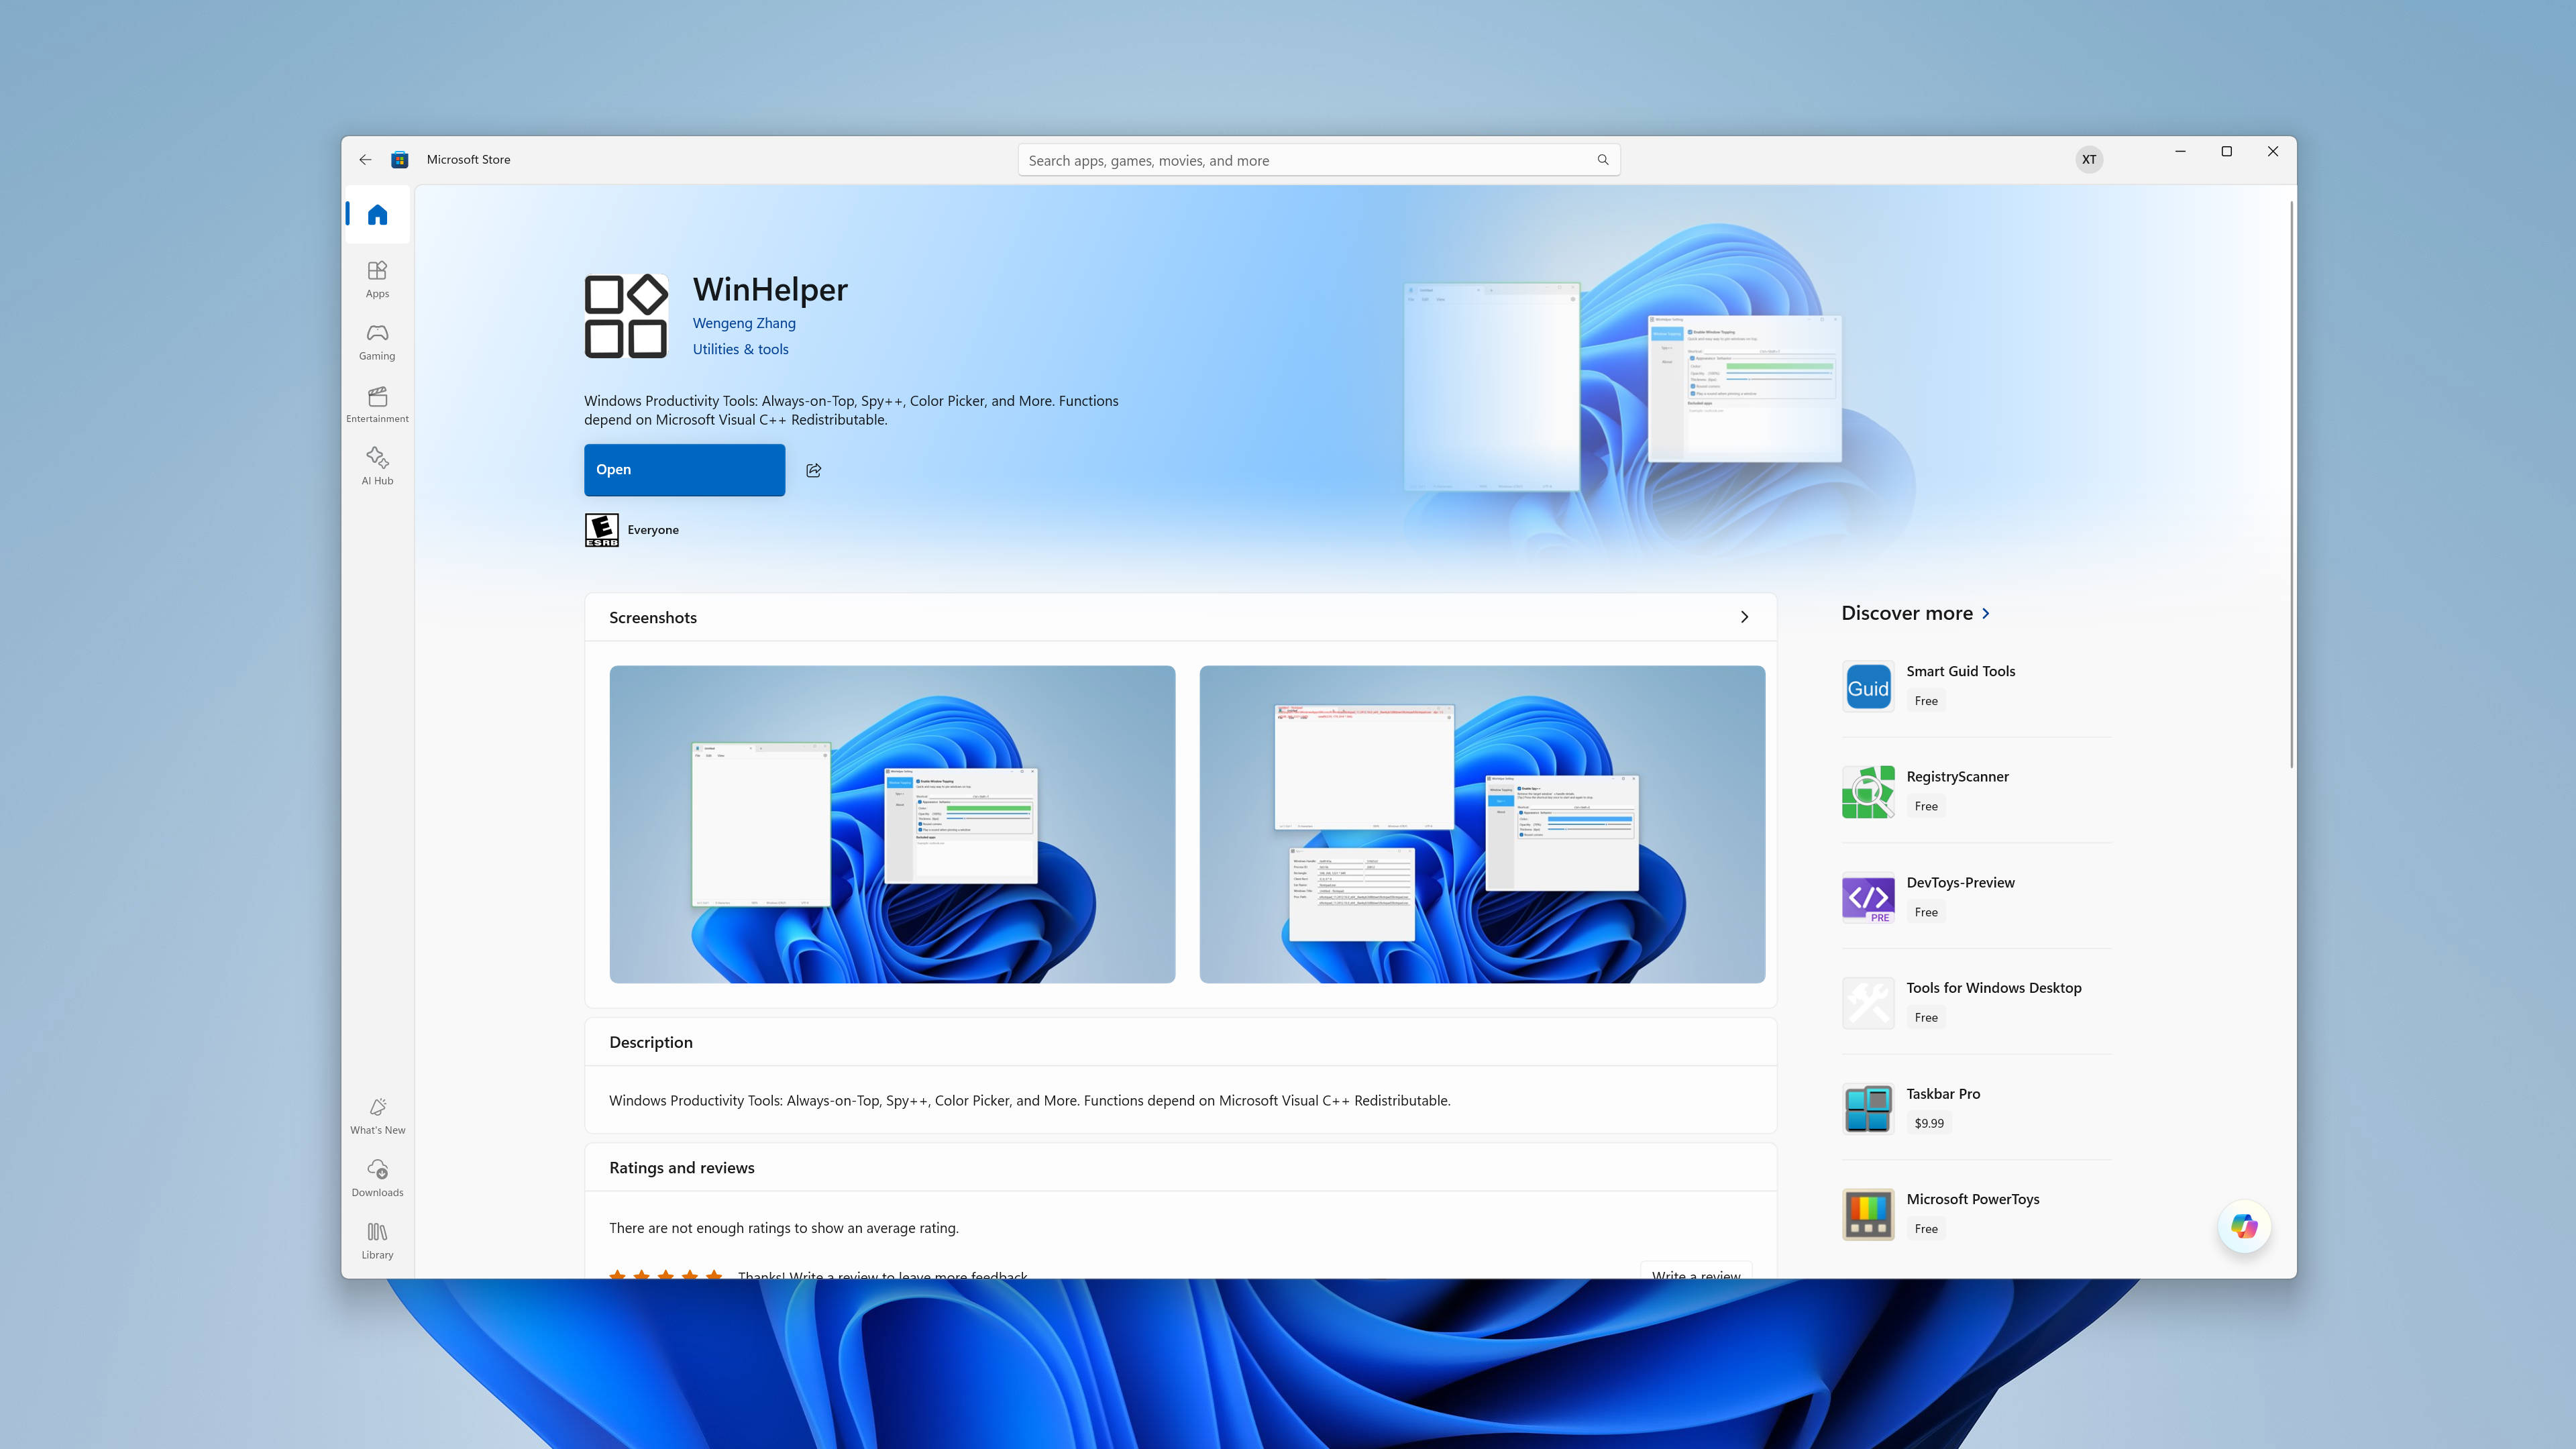Click the Write a review button
2576x1449 pixels.
click(1696, 1271)
